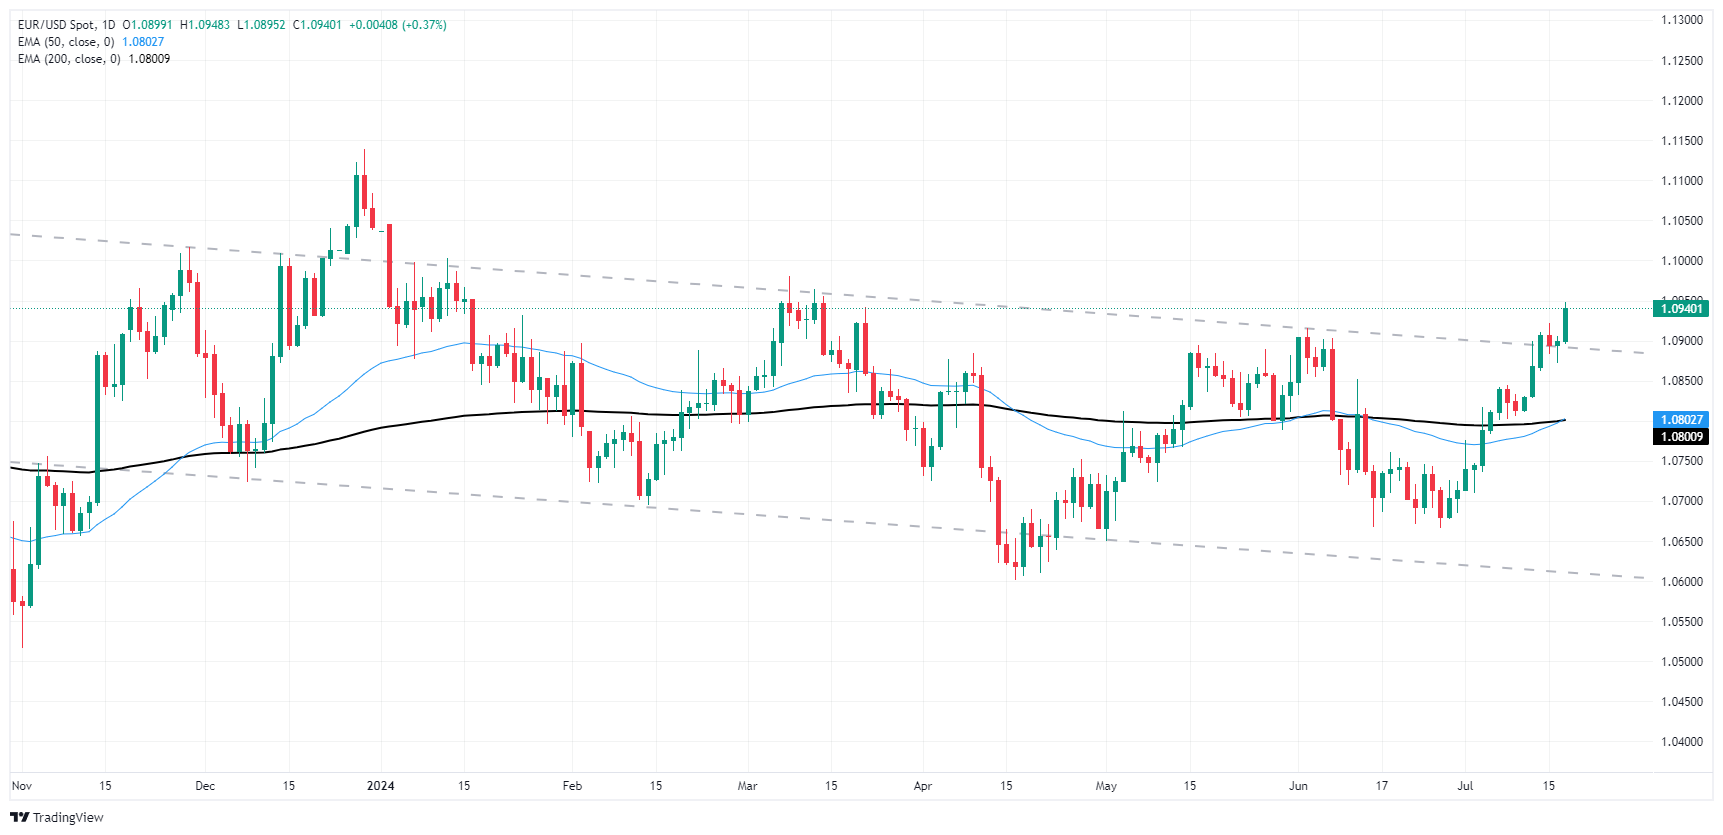Screen dimensions: 1723x835
Task: Click the May label on time axis
Action: (1106, 786)
